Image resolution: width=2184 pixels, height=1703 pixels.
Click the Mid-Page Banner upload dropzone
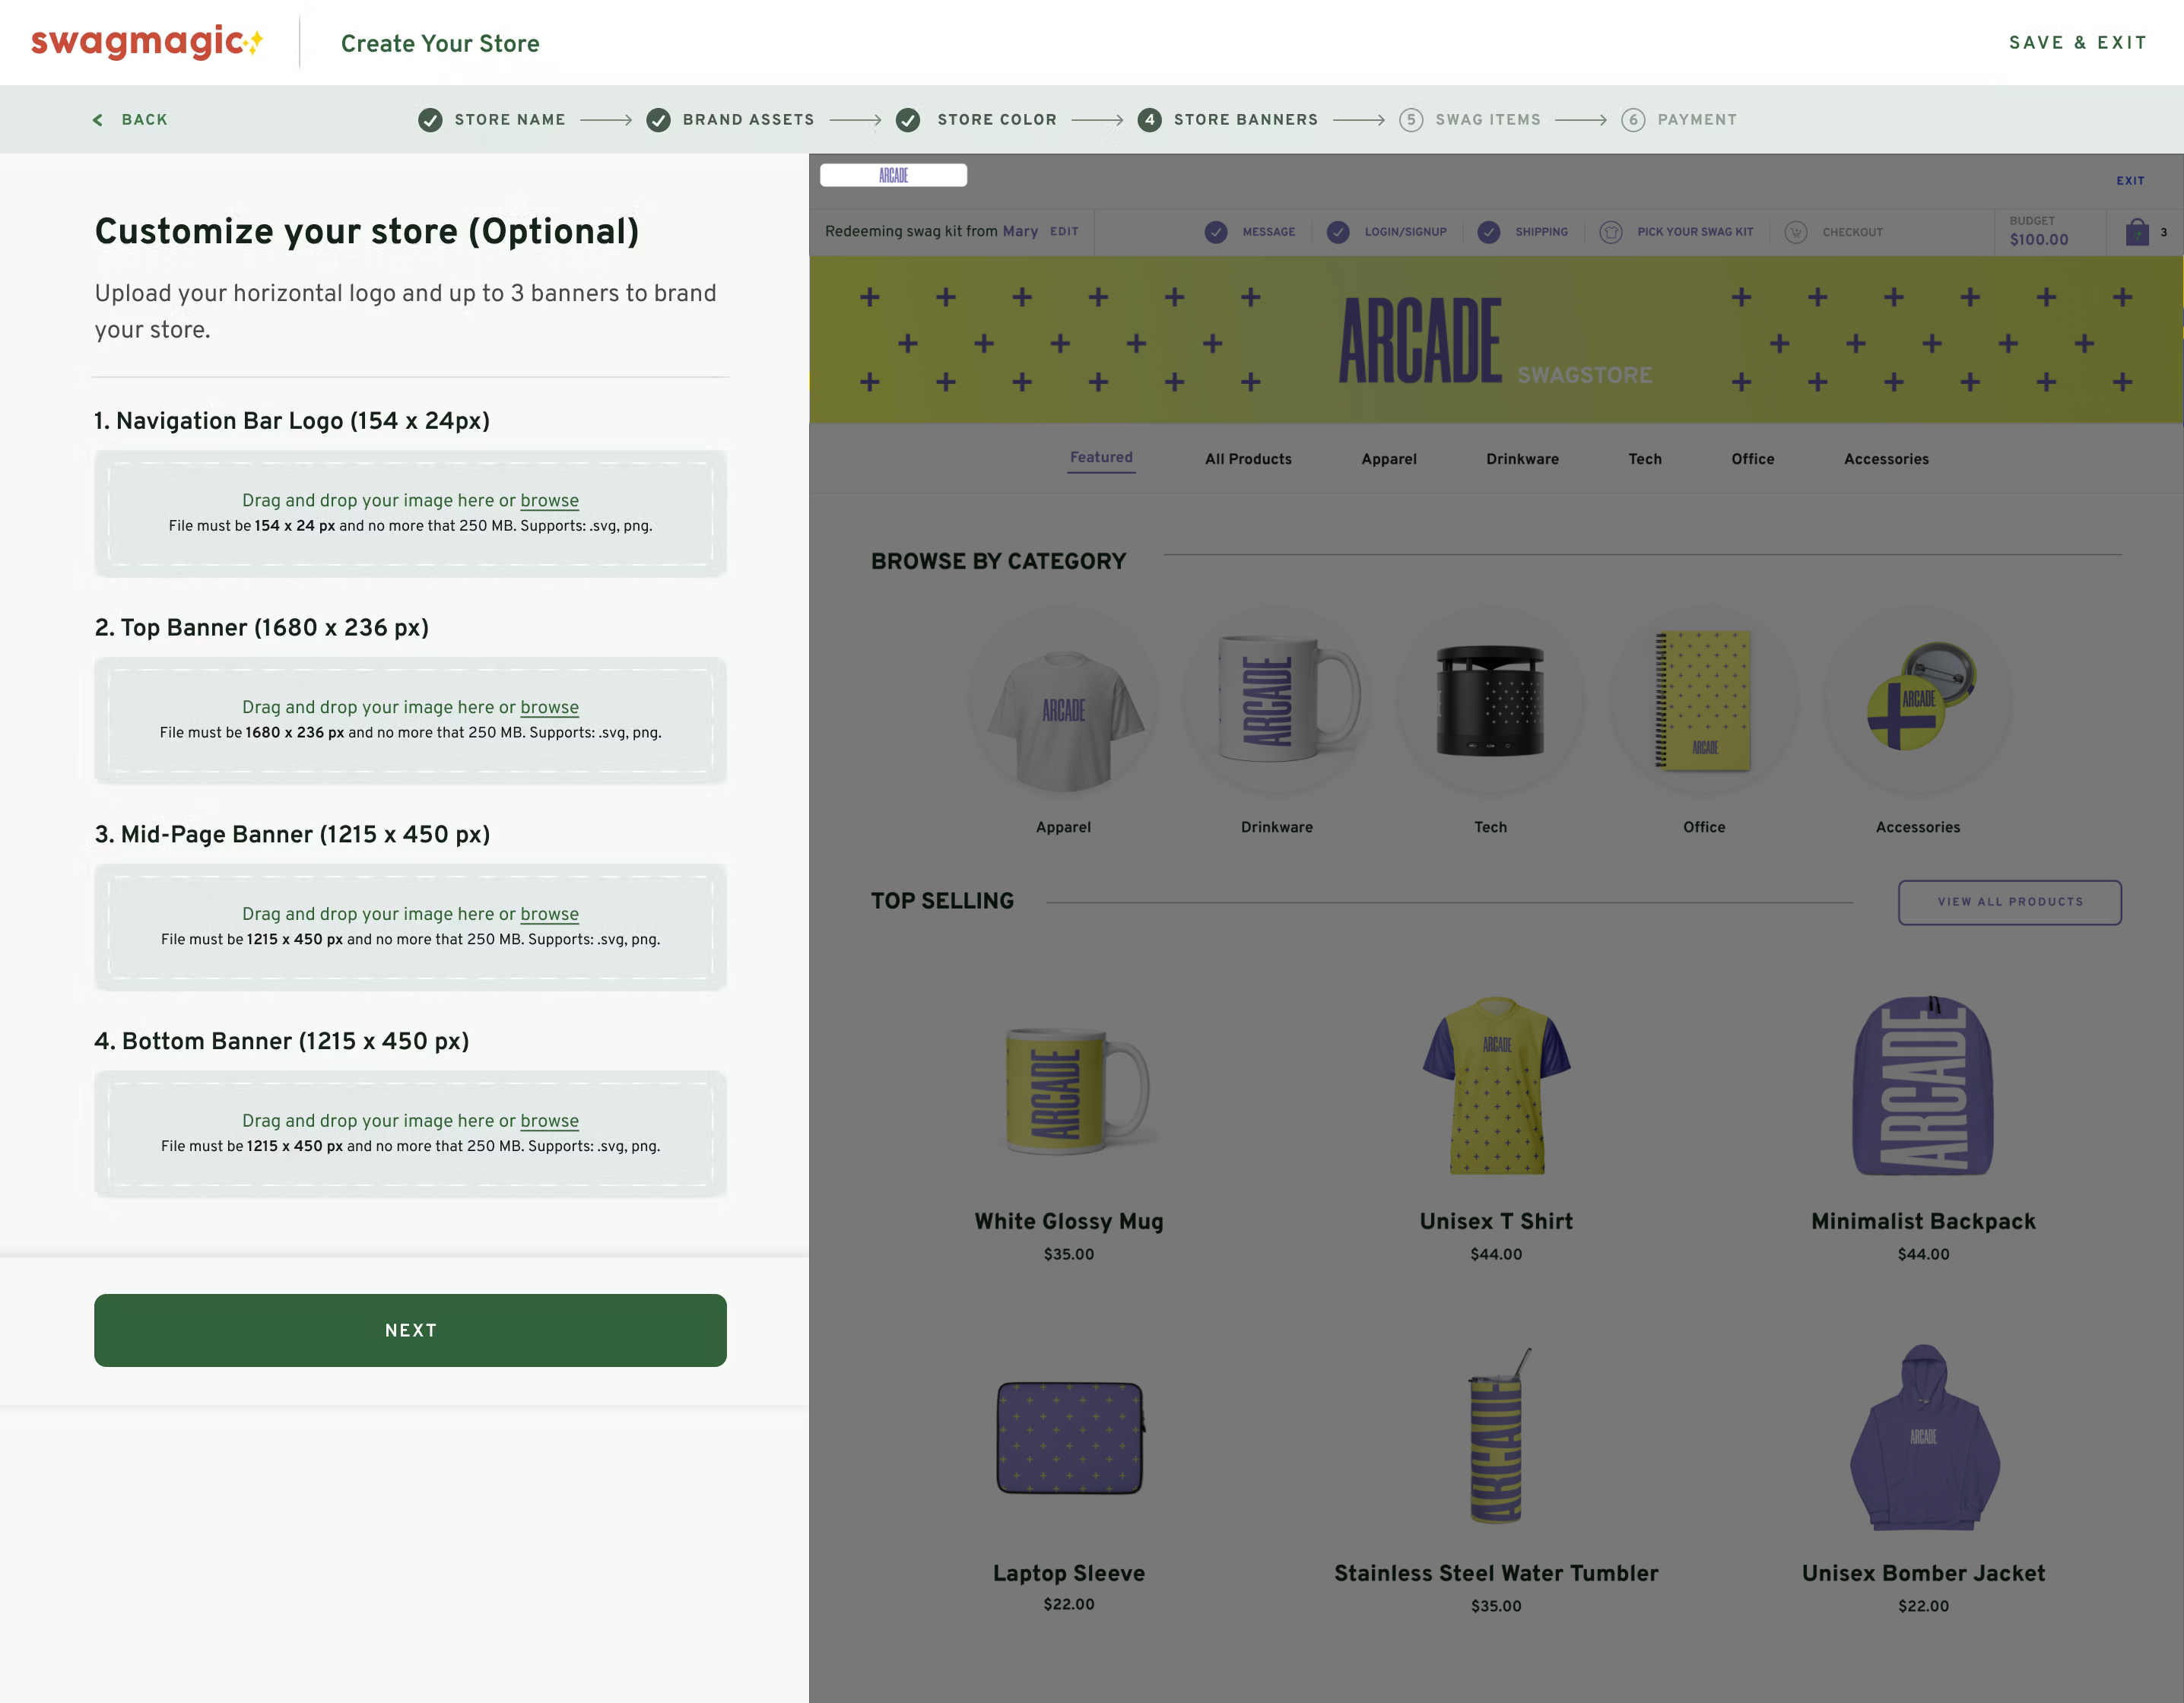[x=410, y=927]
